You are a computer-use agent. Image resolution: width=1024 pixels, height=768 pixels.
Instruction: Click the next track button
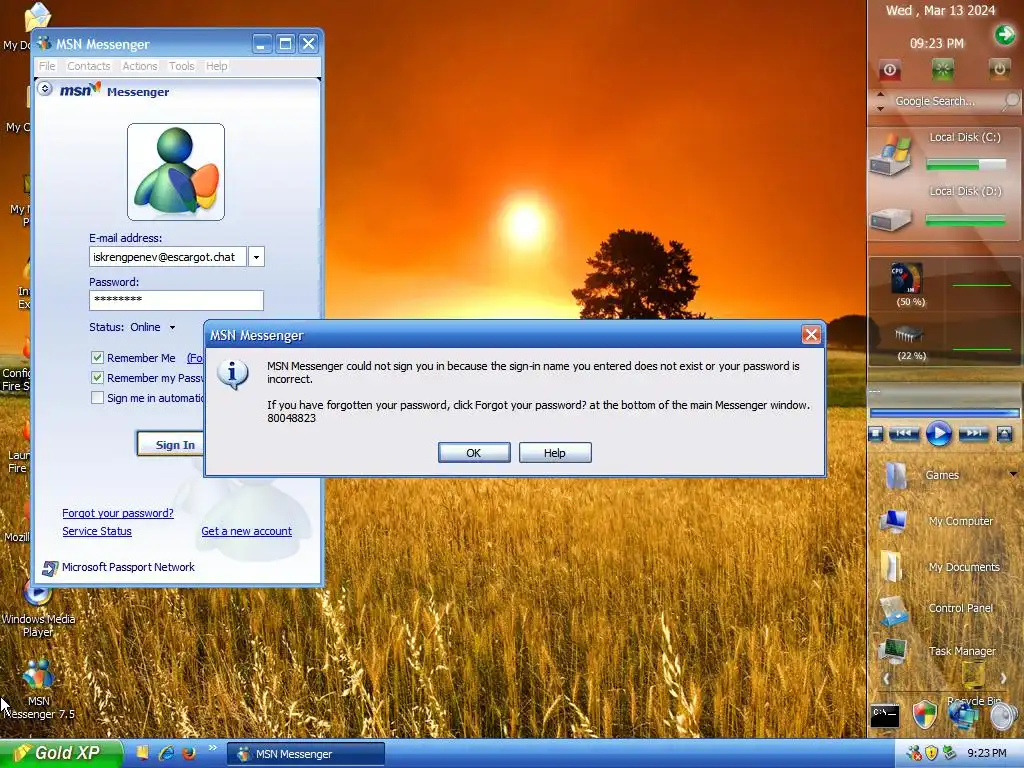click(x=973, y=433)
